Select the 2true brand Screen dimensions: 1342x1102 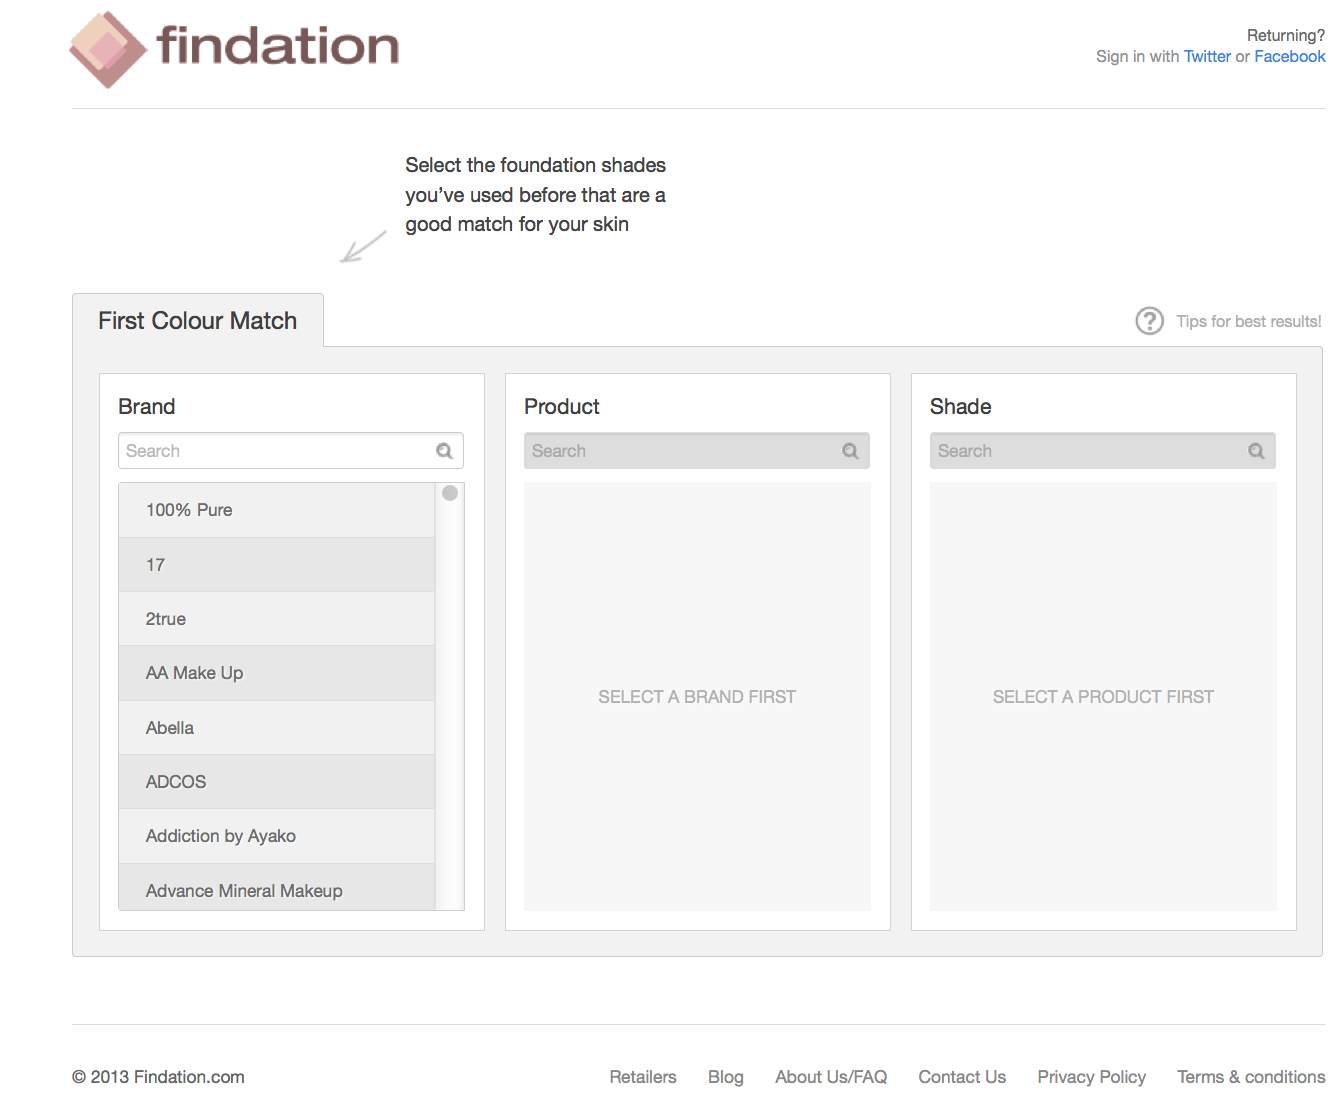[277, 619]
